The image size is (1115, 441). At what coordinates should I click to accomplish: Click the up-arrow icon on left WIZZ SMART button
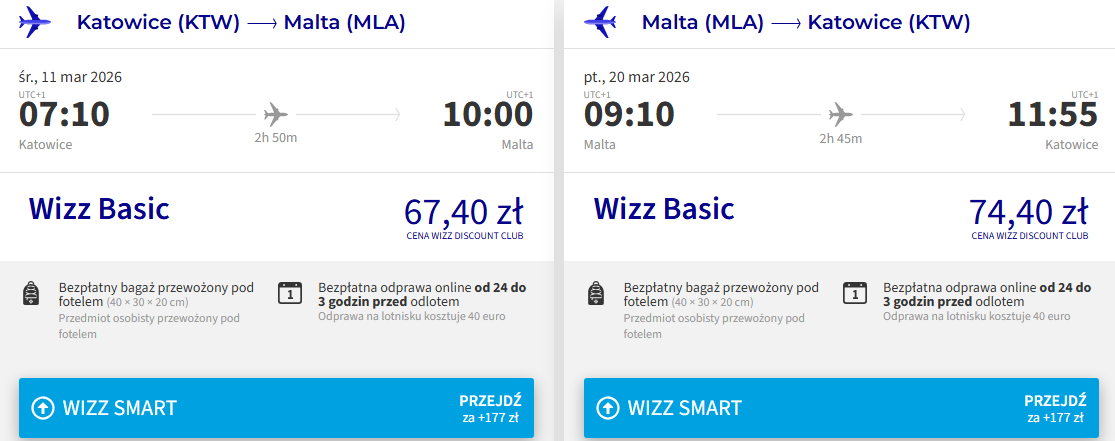(x=43, y=408)
